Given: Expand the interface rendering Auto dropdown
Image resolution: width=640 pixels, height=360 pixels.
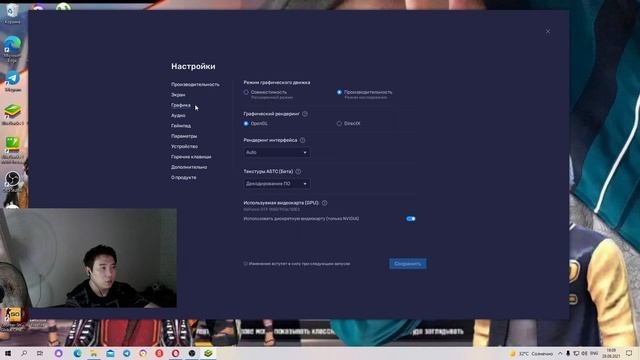Looking at the screenshot, I should point(276,152).
